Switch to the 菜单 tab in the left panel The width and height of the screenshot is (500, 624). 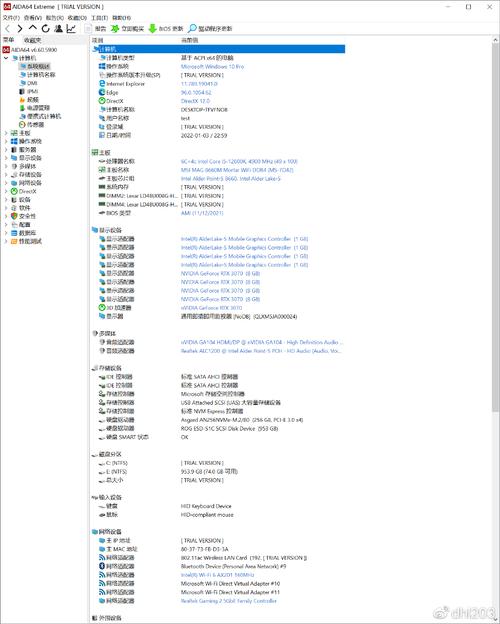[9, 40]
